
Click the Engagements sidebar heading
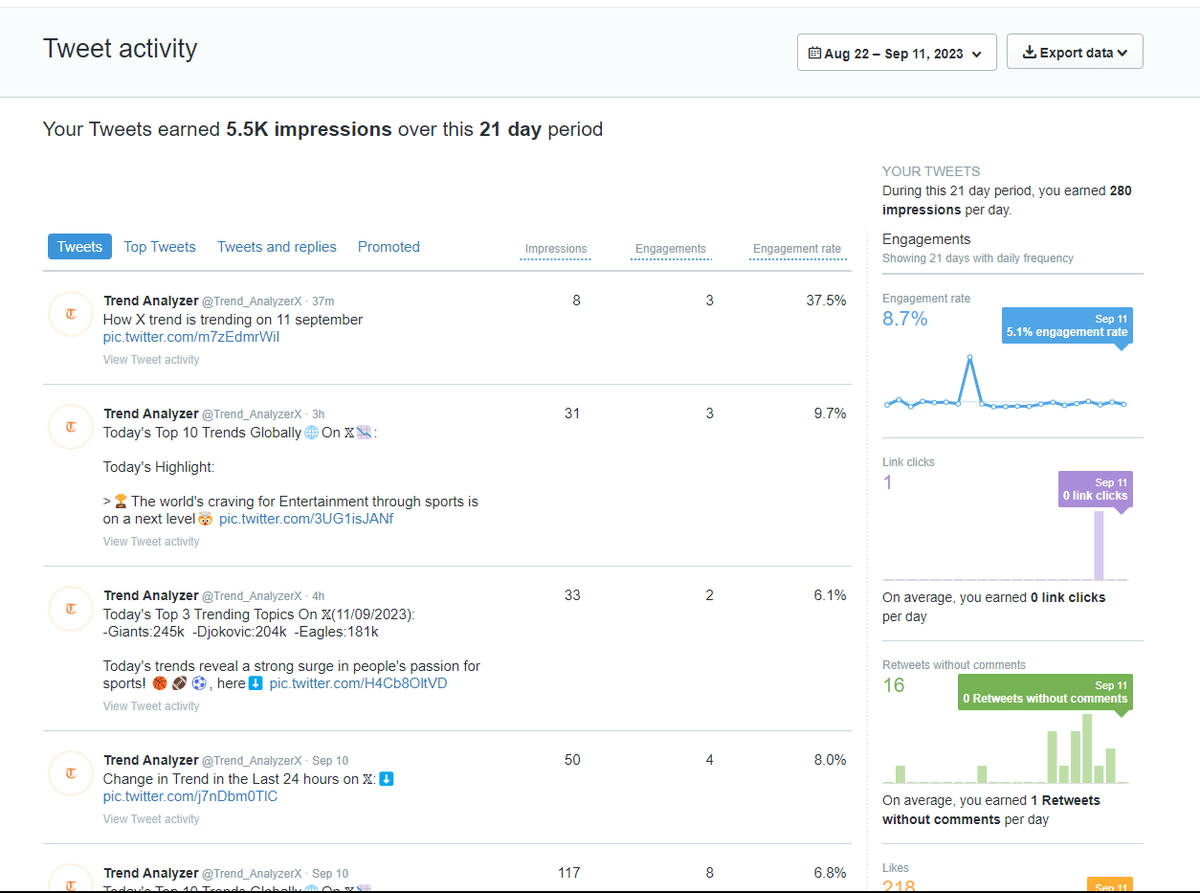(926, 240)
